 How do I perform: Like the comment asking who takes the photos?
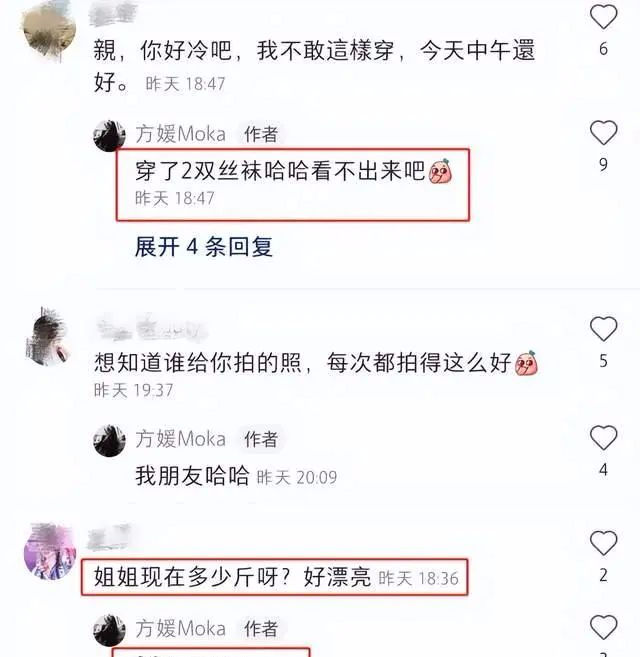pos(604,329)
